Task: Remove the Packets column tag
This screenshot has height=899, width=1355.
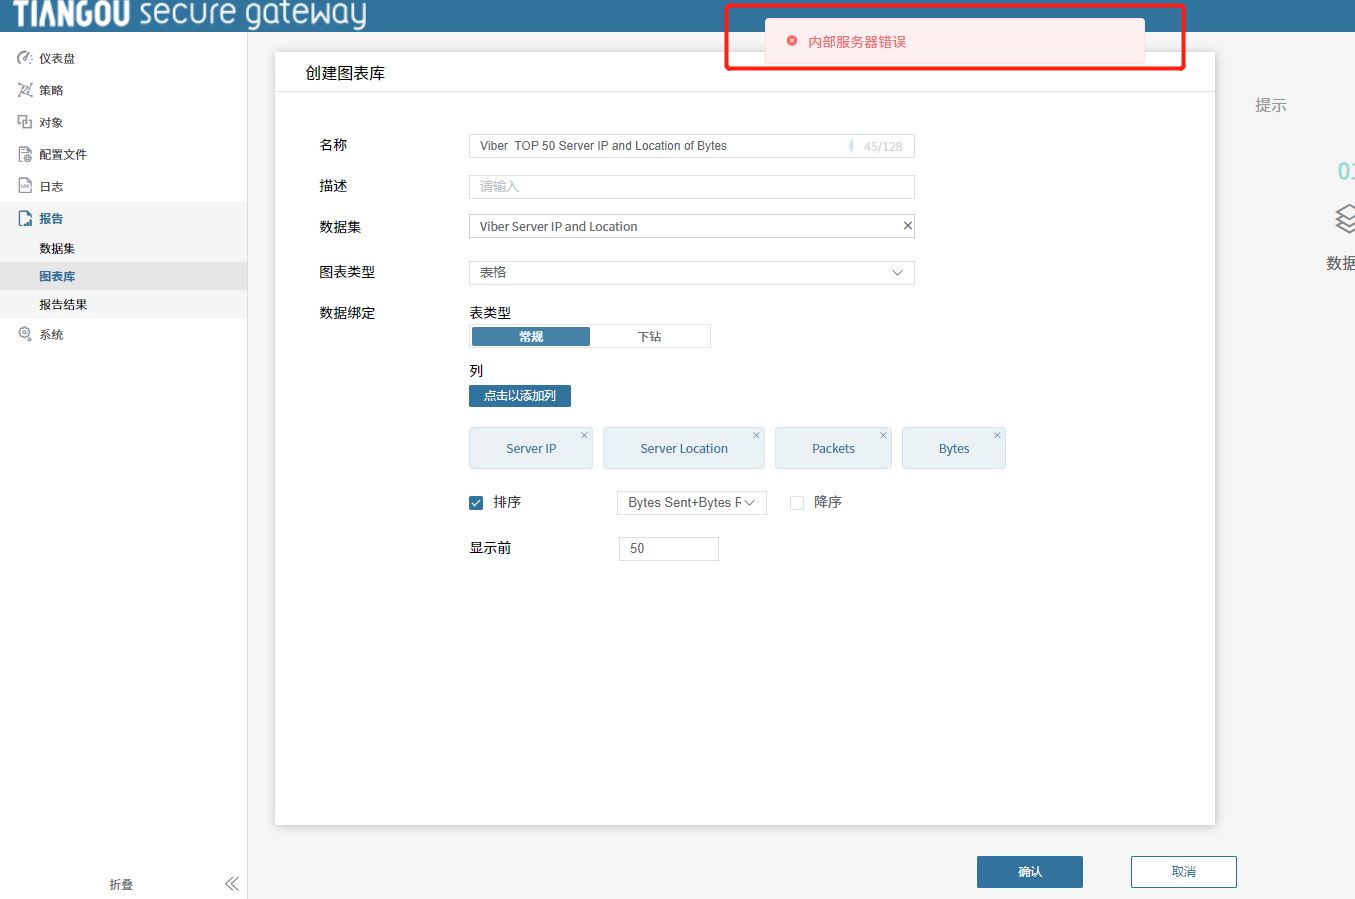Action: coord(881,434)
